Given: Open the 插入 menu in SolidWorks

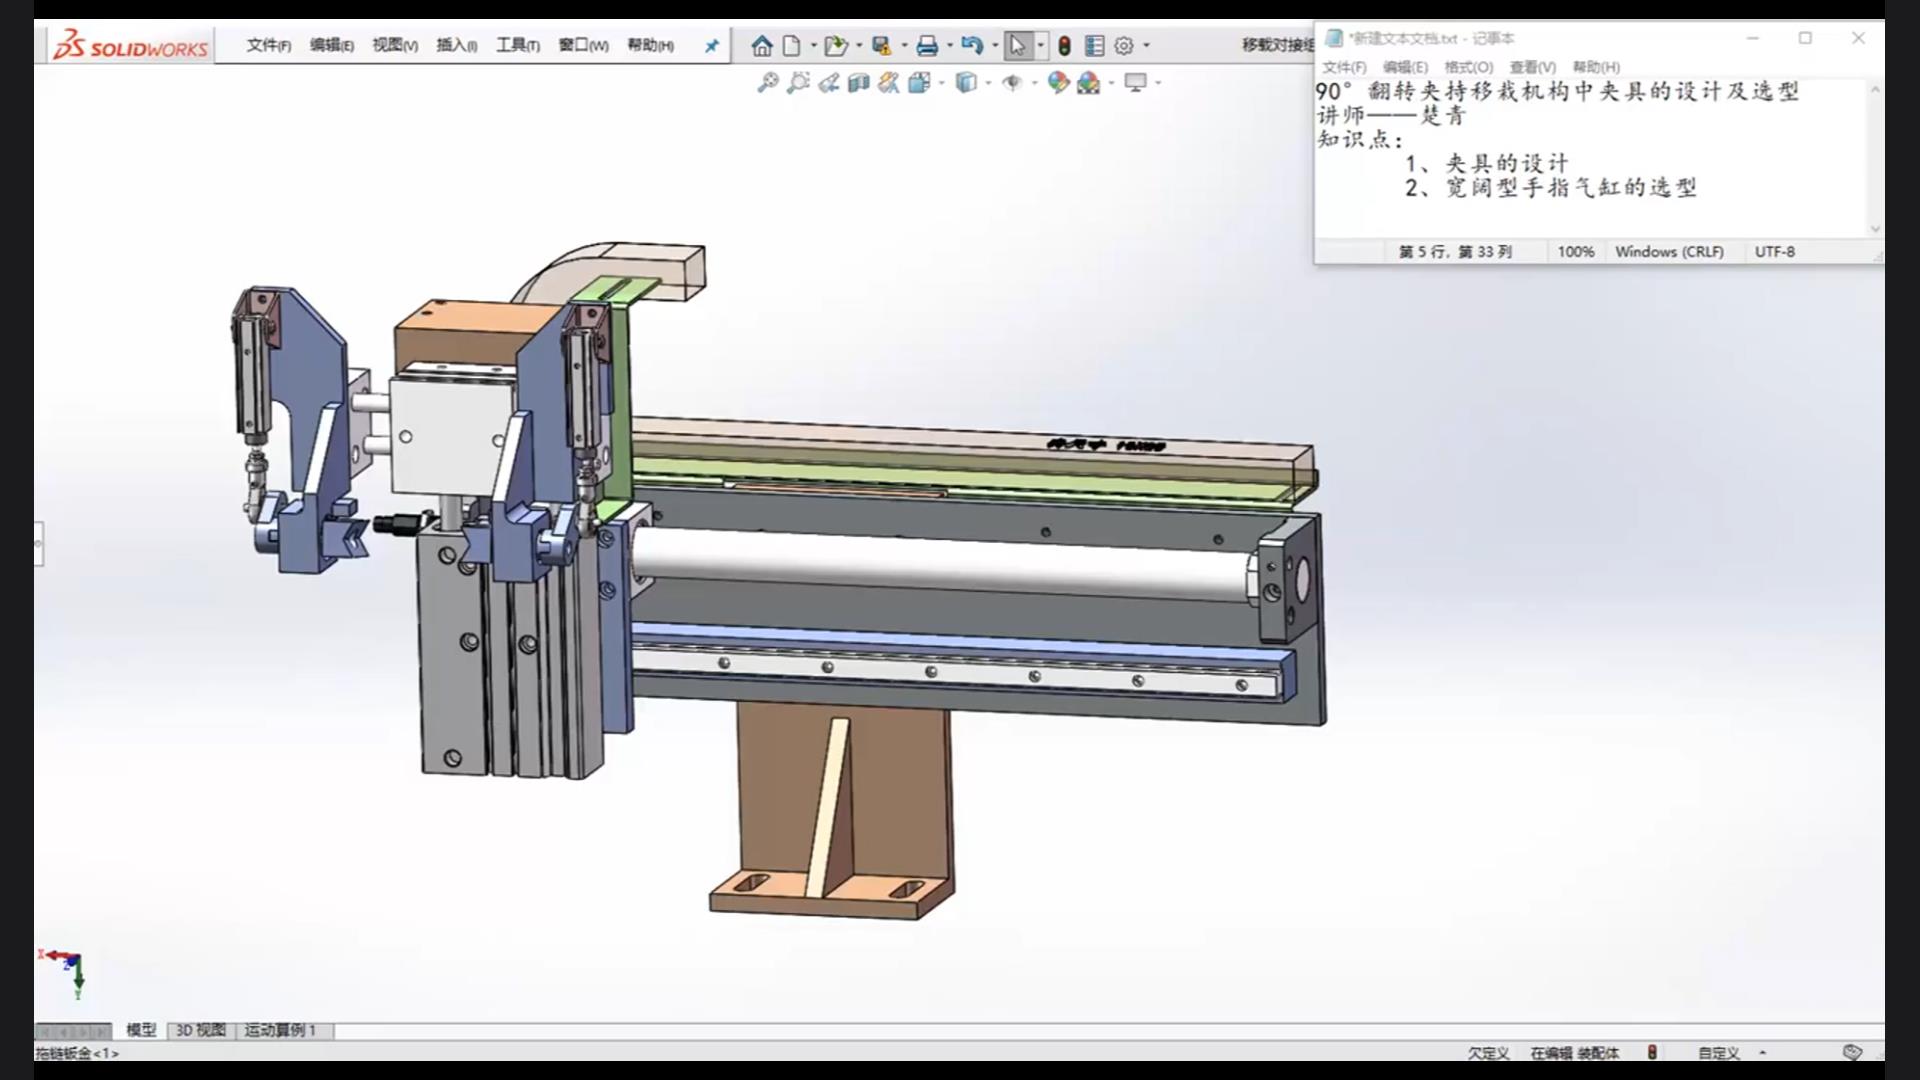Looking at the screenshot, I should click(x=456, y=45).
